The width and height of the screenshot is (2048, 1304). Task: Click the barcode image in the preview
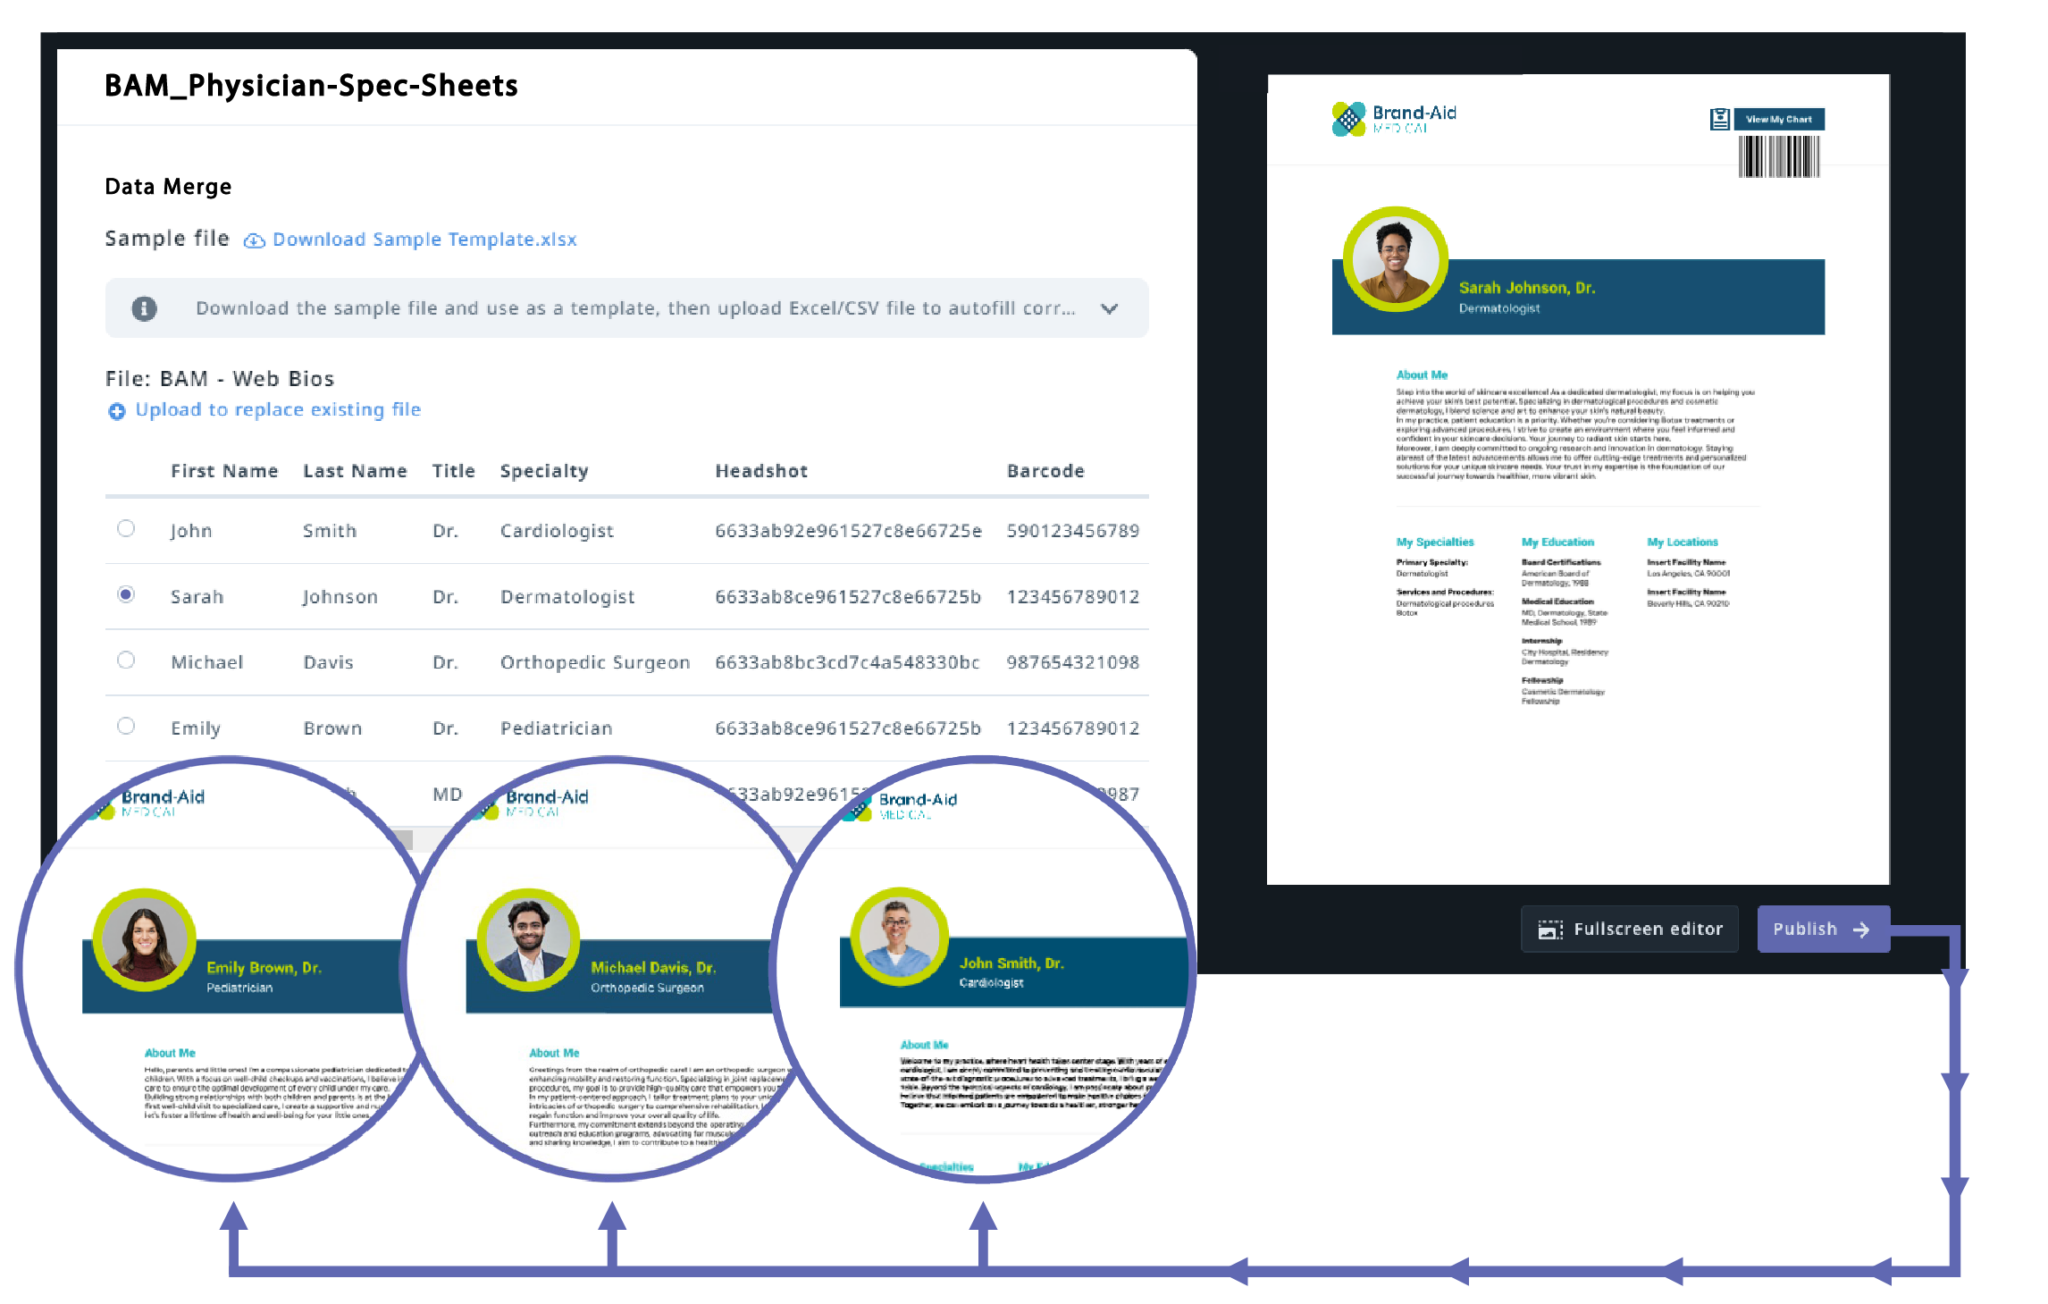pyautogui.click(x=1778, y=157)
